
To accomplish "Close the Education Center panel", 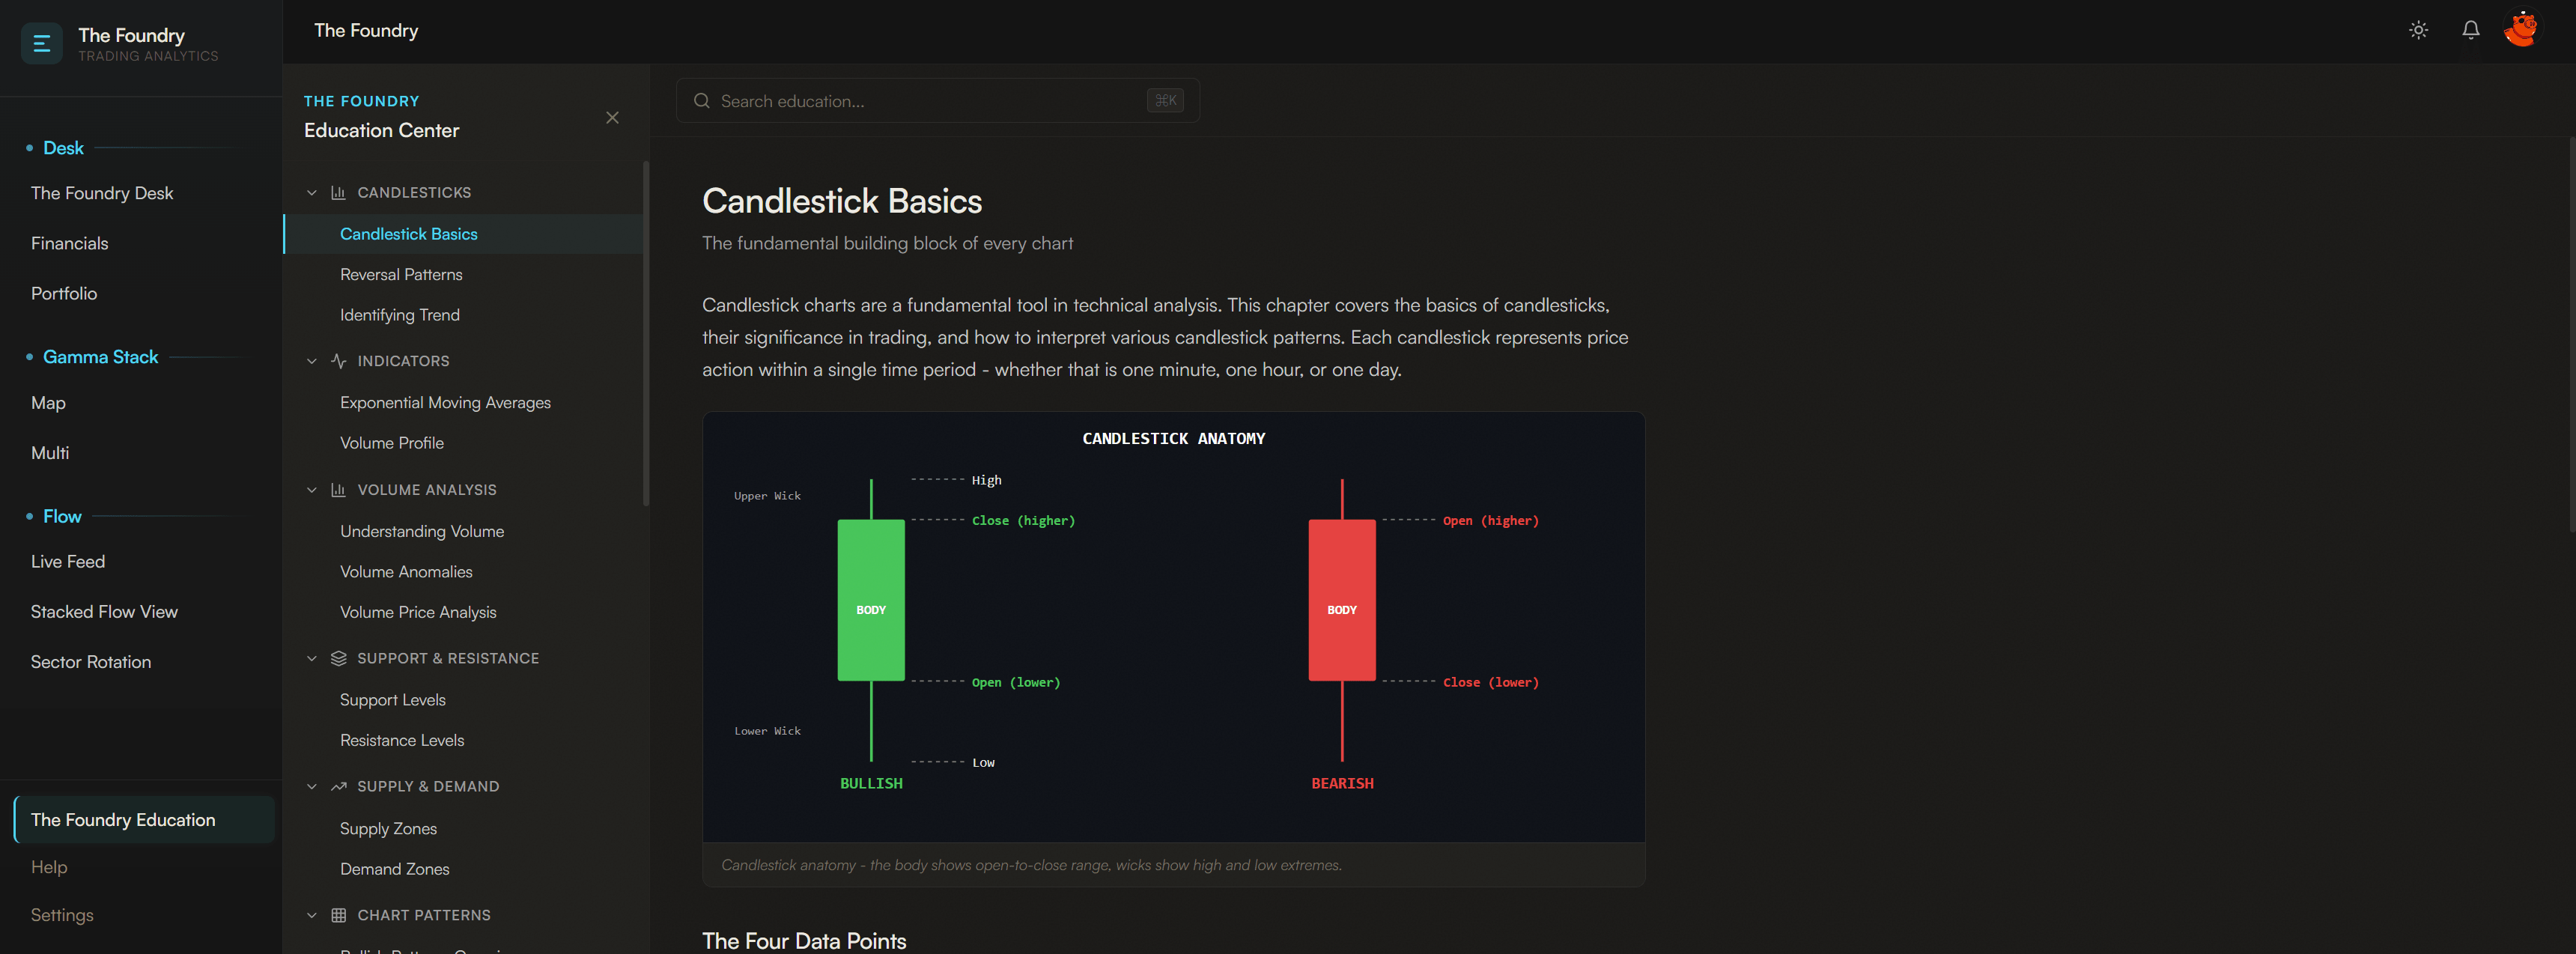I will [612, 118].
